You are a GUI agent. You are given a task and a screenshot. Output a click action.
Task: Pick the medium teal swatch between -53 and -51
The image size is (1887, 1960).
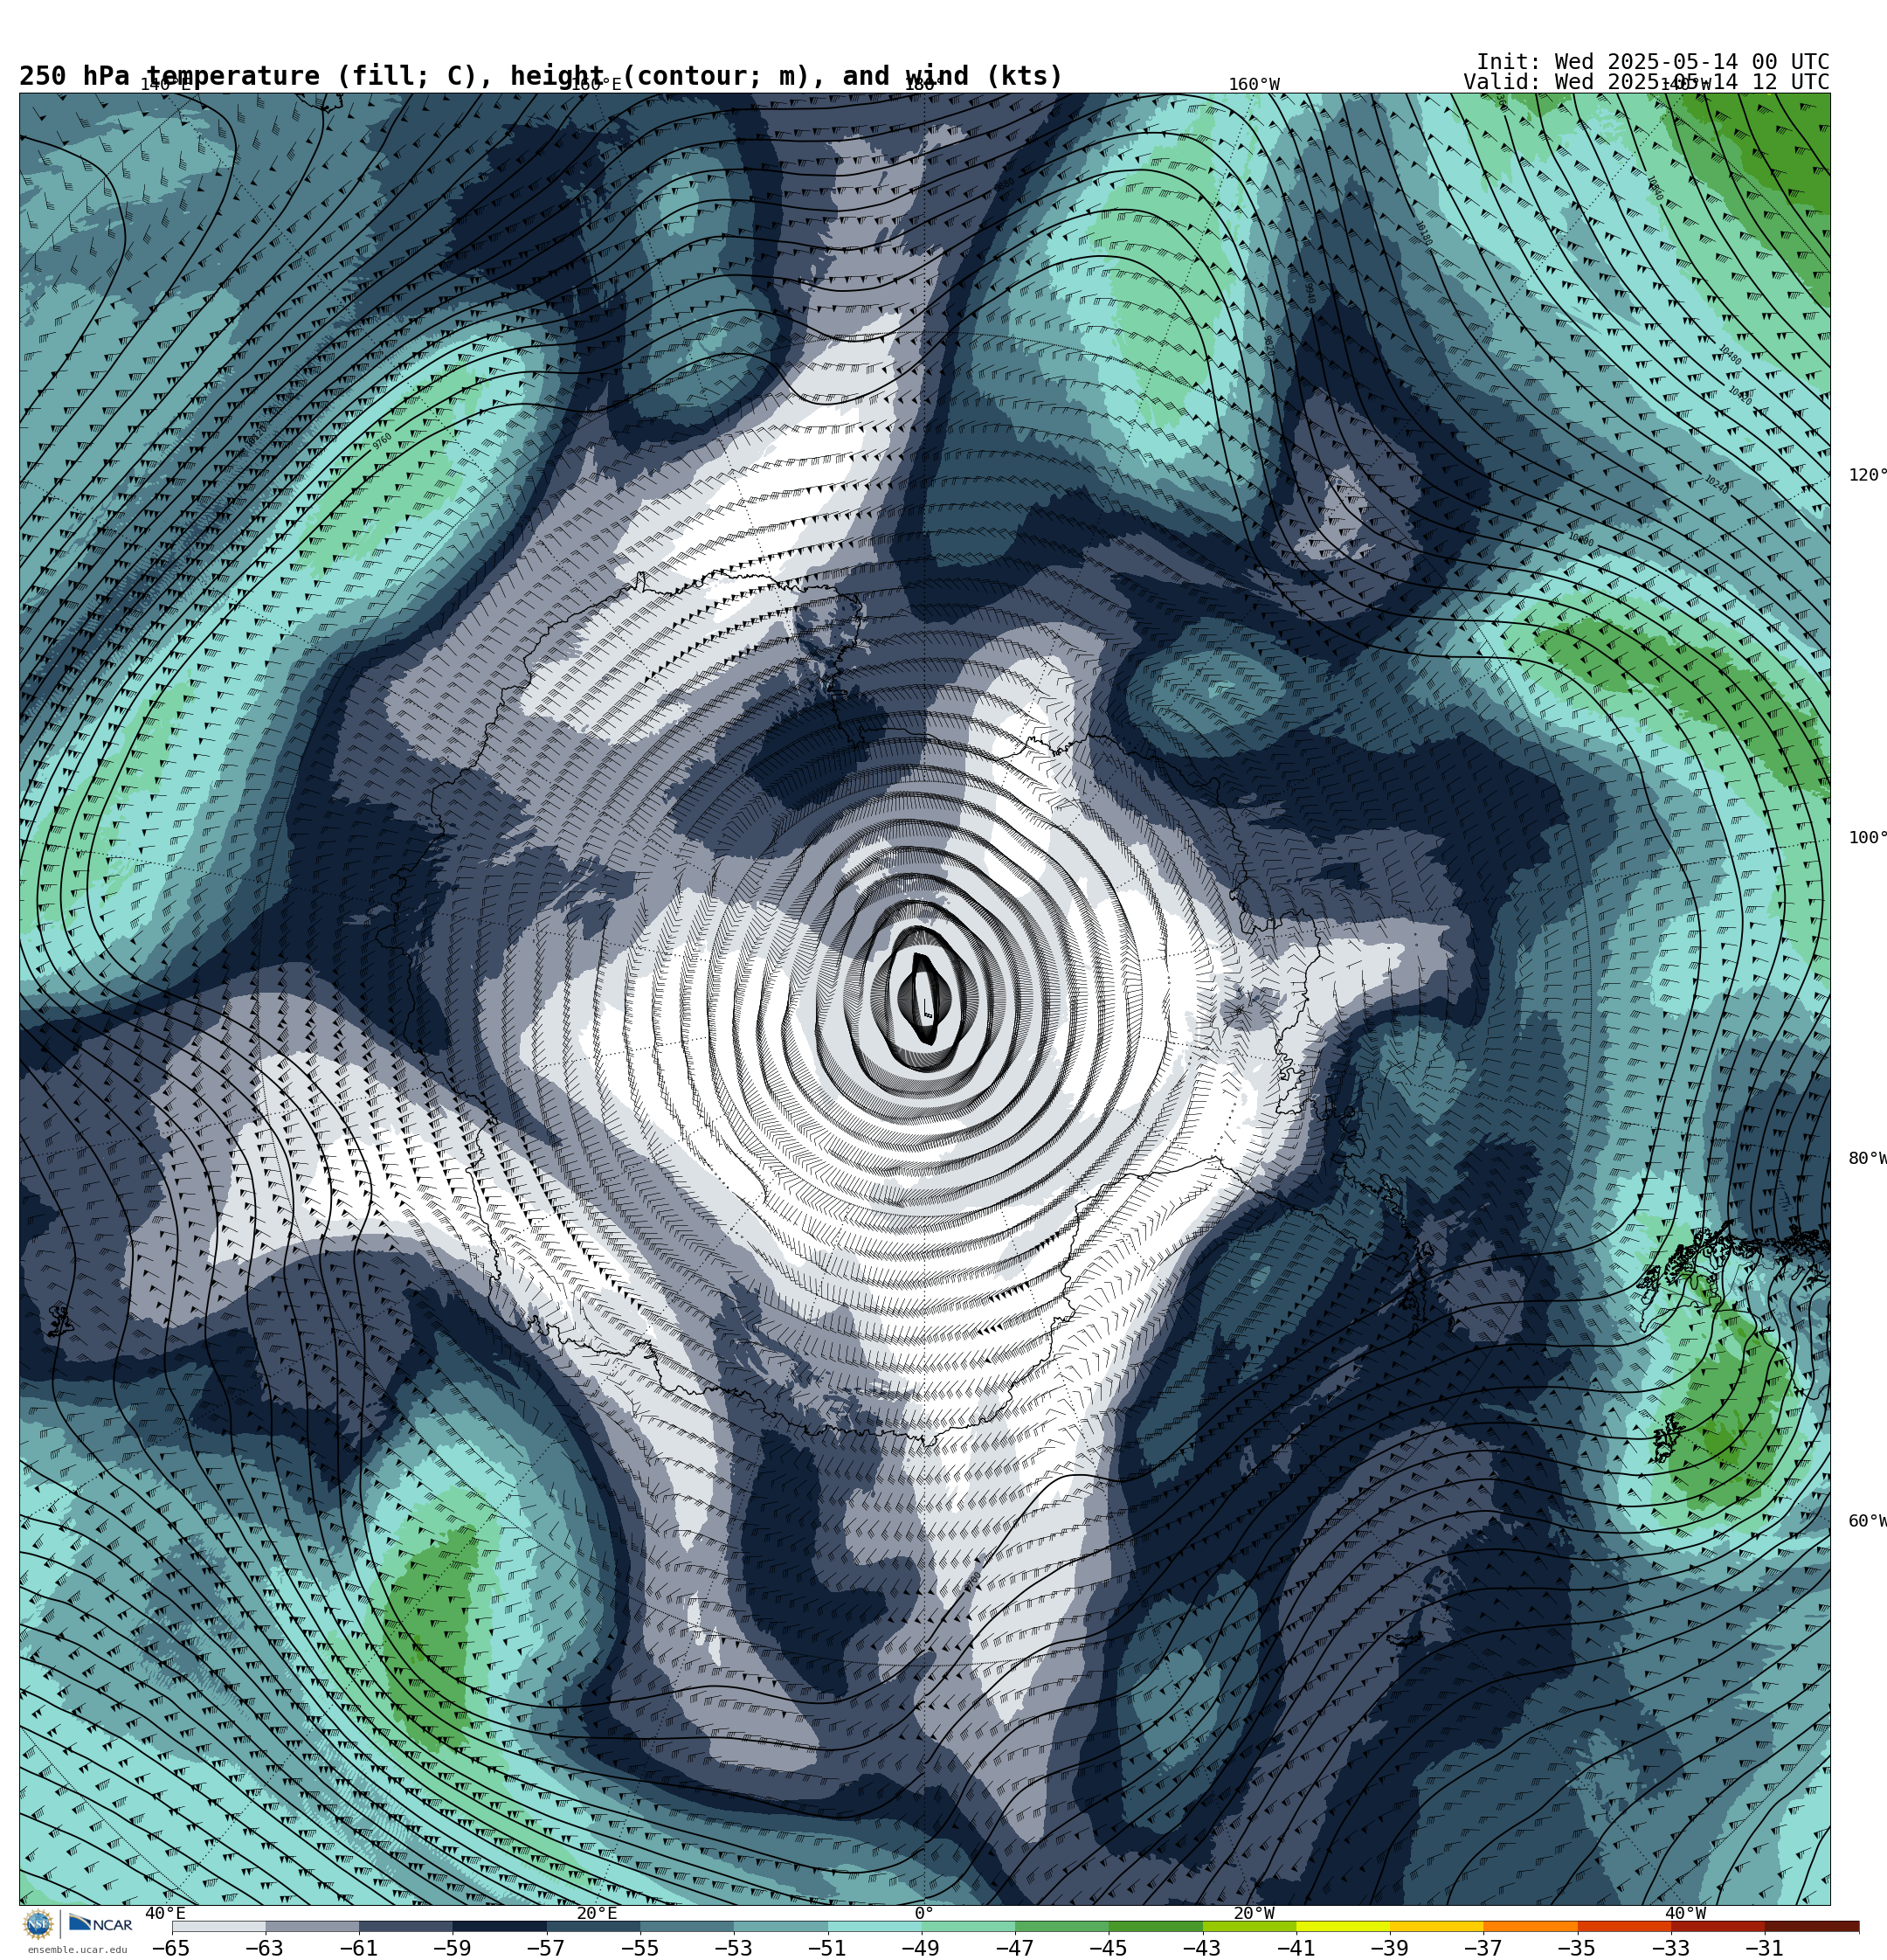pos(781,1926)
